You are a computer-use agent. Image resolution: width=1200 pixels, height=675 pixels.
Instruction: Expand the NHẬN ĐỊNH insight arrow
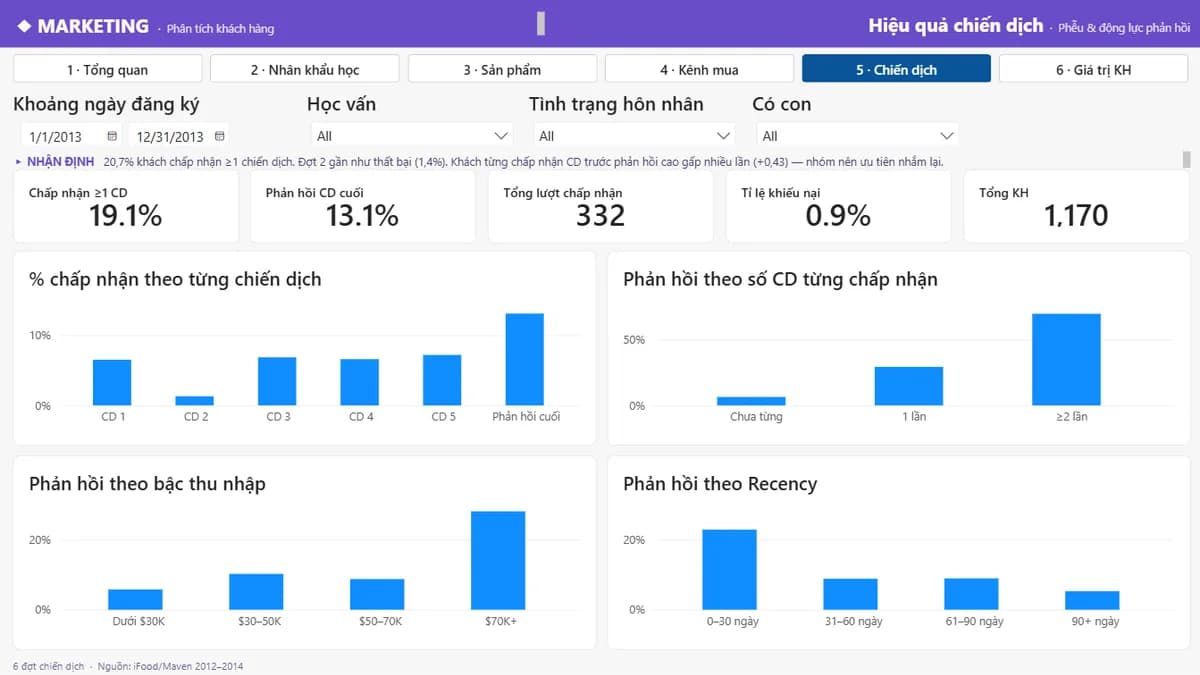click(x=18, y=161)
